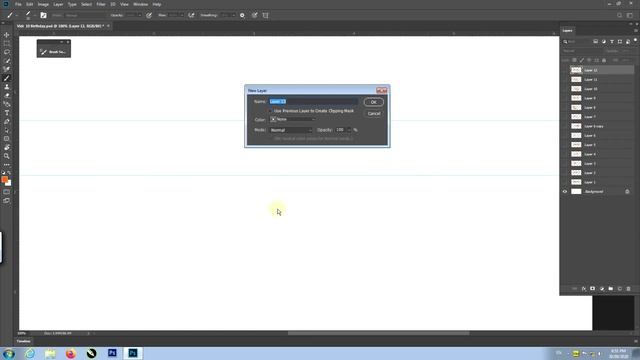The height and width of the screenshot is (360, 640).
Task: Switch to the Timeline panel tab
Action: pos(23,341)
